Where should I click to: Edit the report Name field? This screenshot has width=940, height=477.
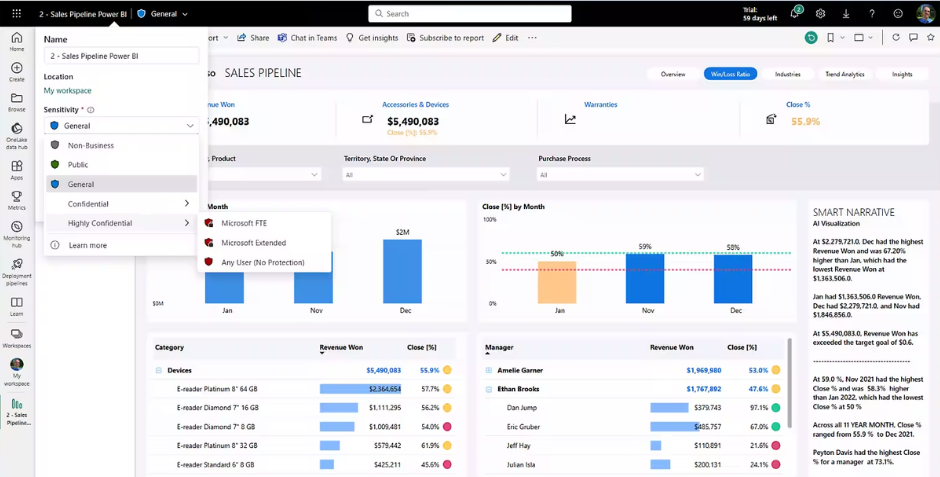[x=121, y=56]
